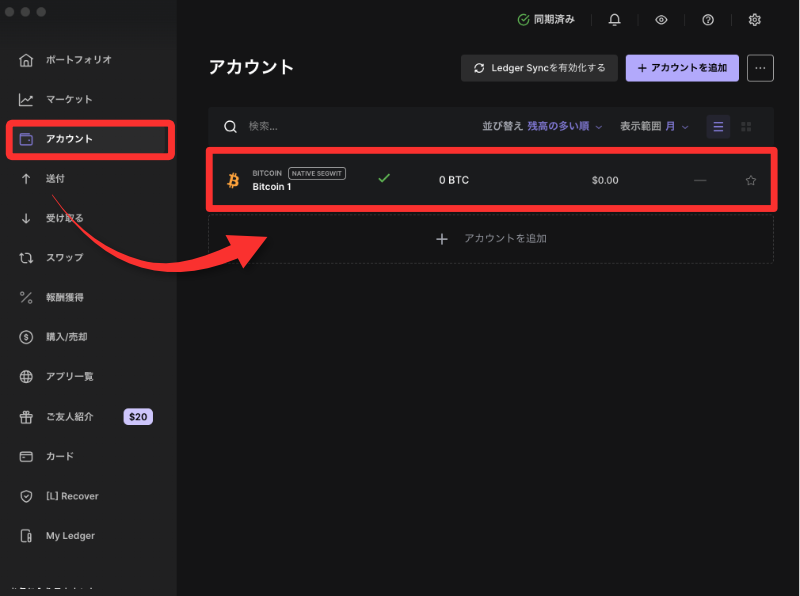Click the green synchronized check icon
This screenshot has height=596, width=800.
[x=523, y=20]
